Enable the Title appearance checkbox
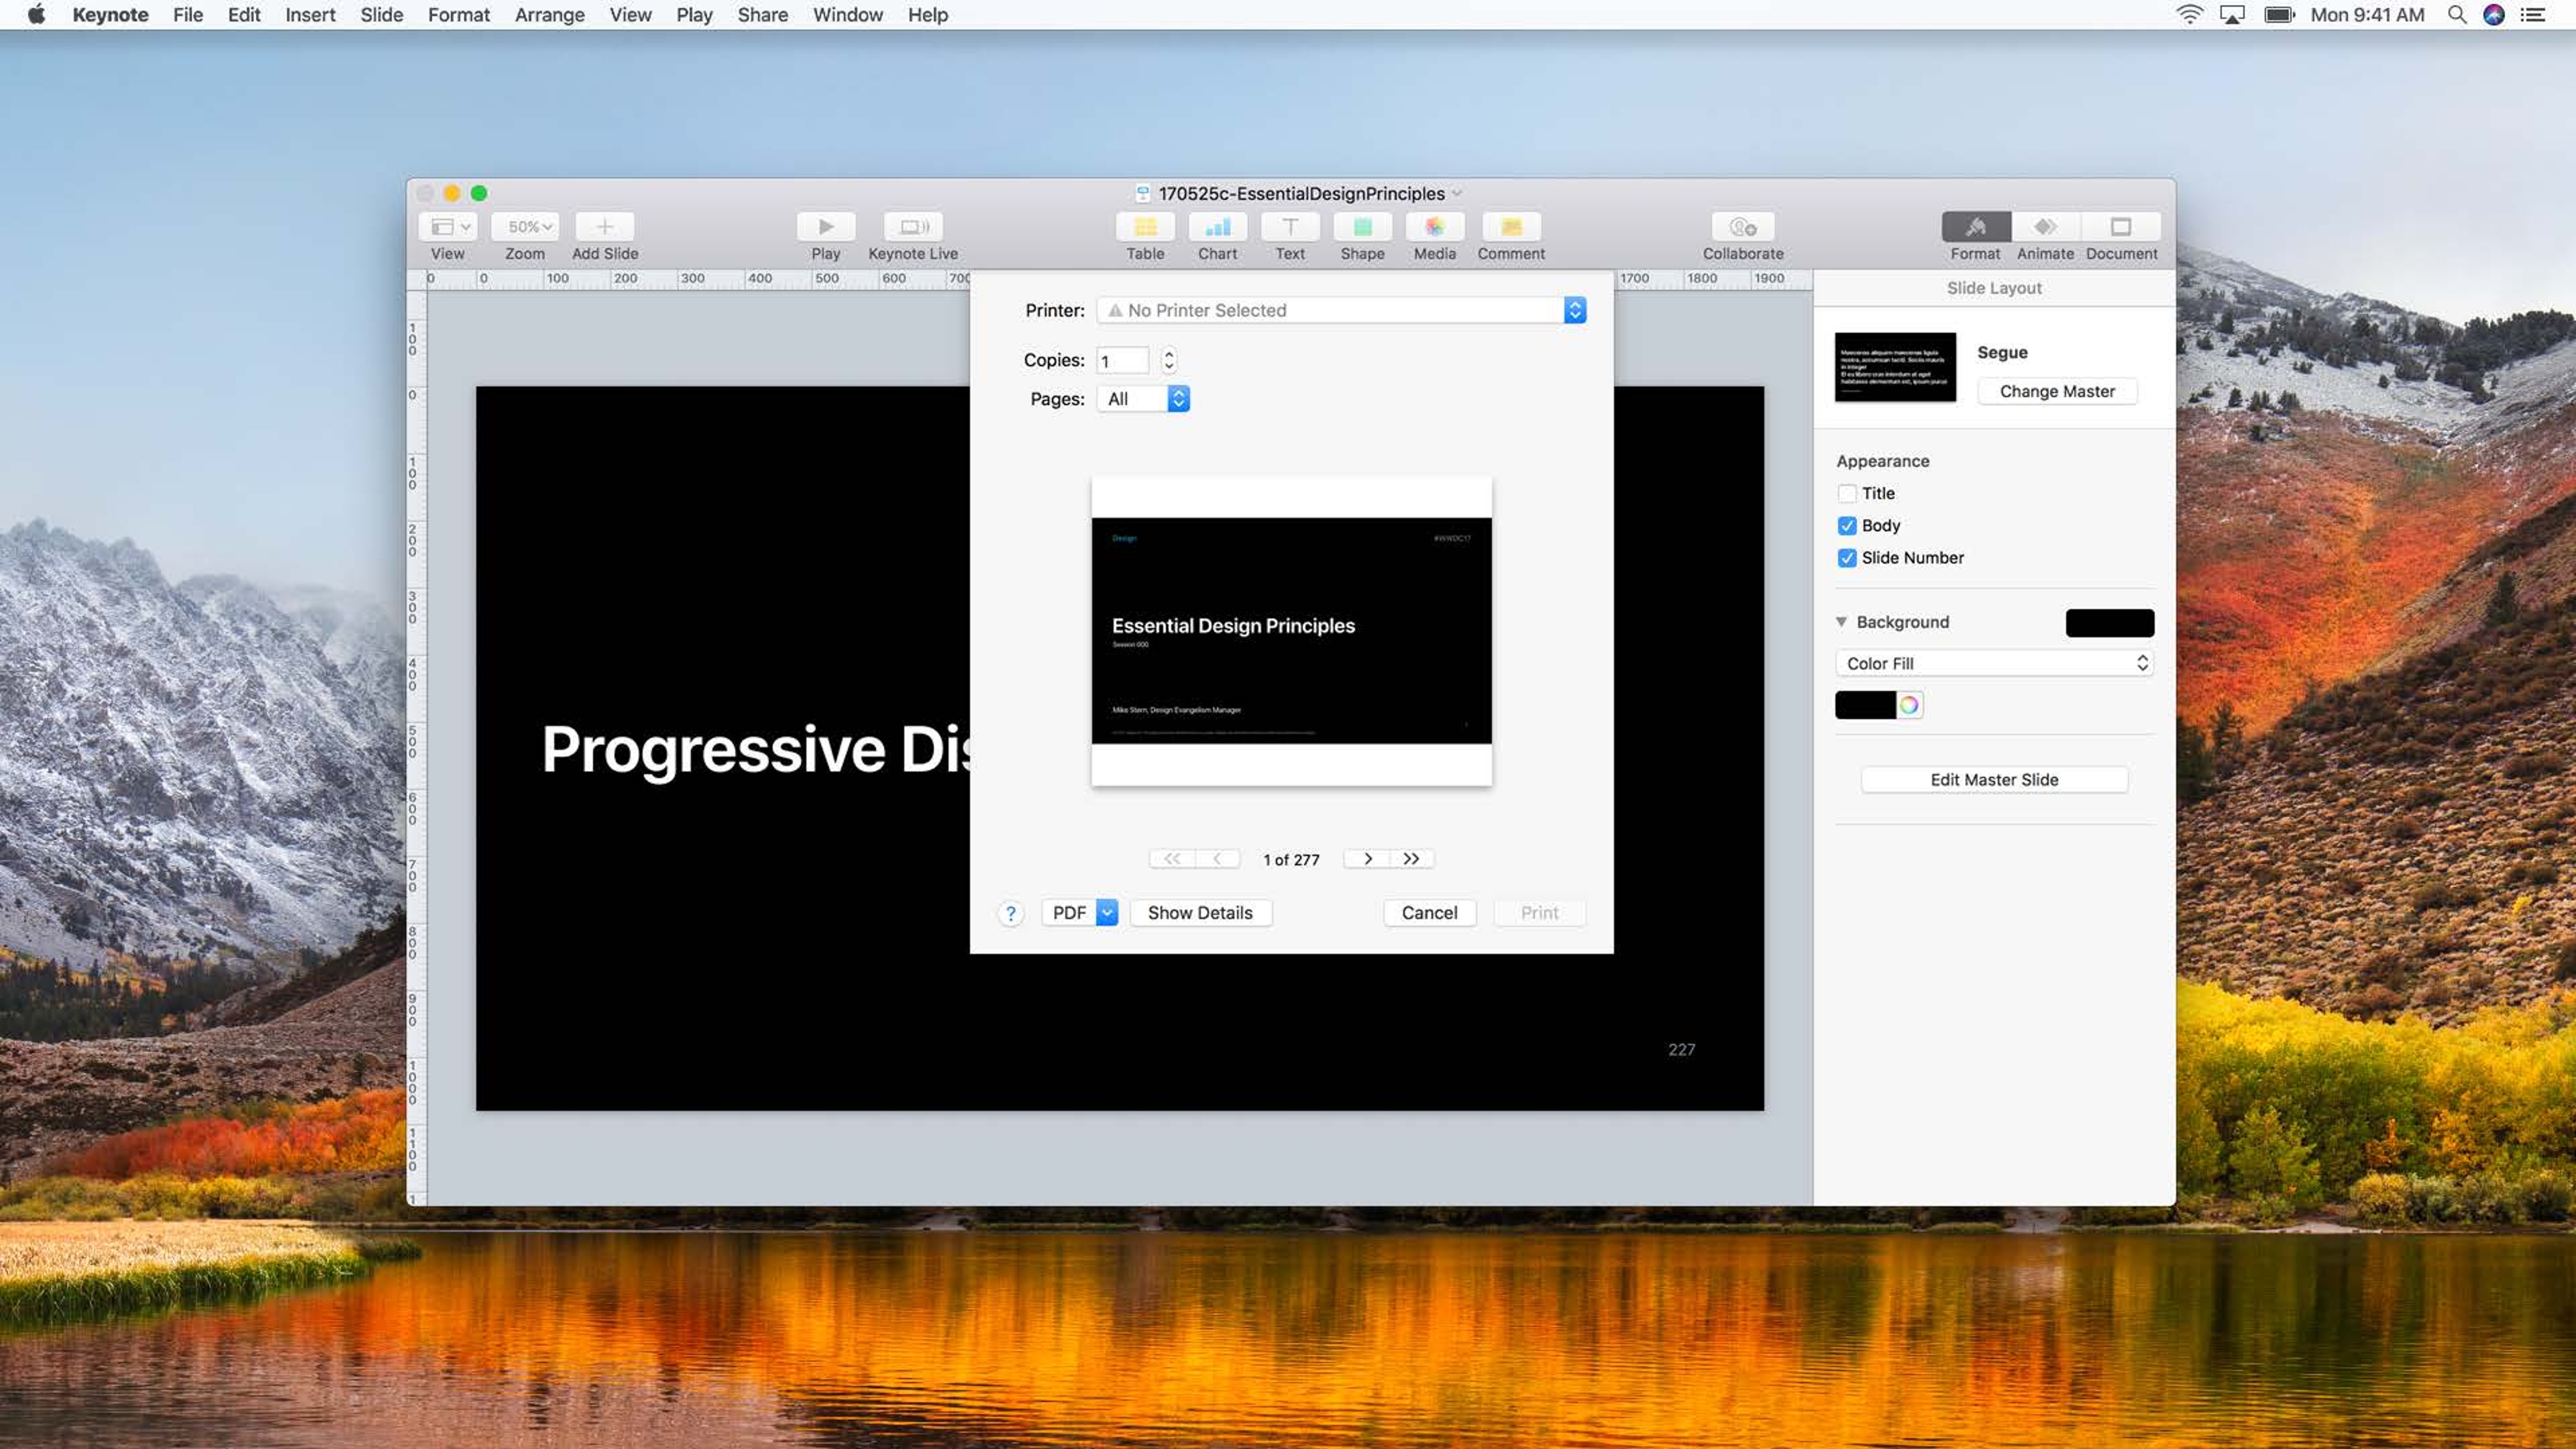 pyautogui.click(x=1847, y=493)
